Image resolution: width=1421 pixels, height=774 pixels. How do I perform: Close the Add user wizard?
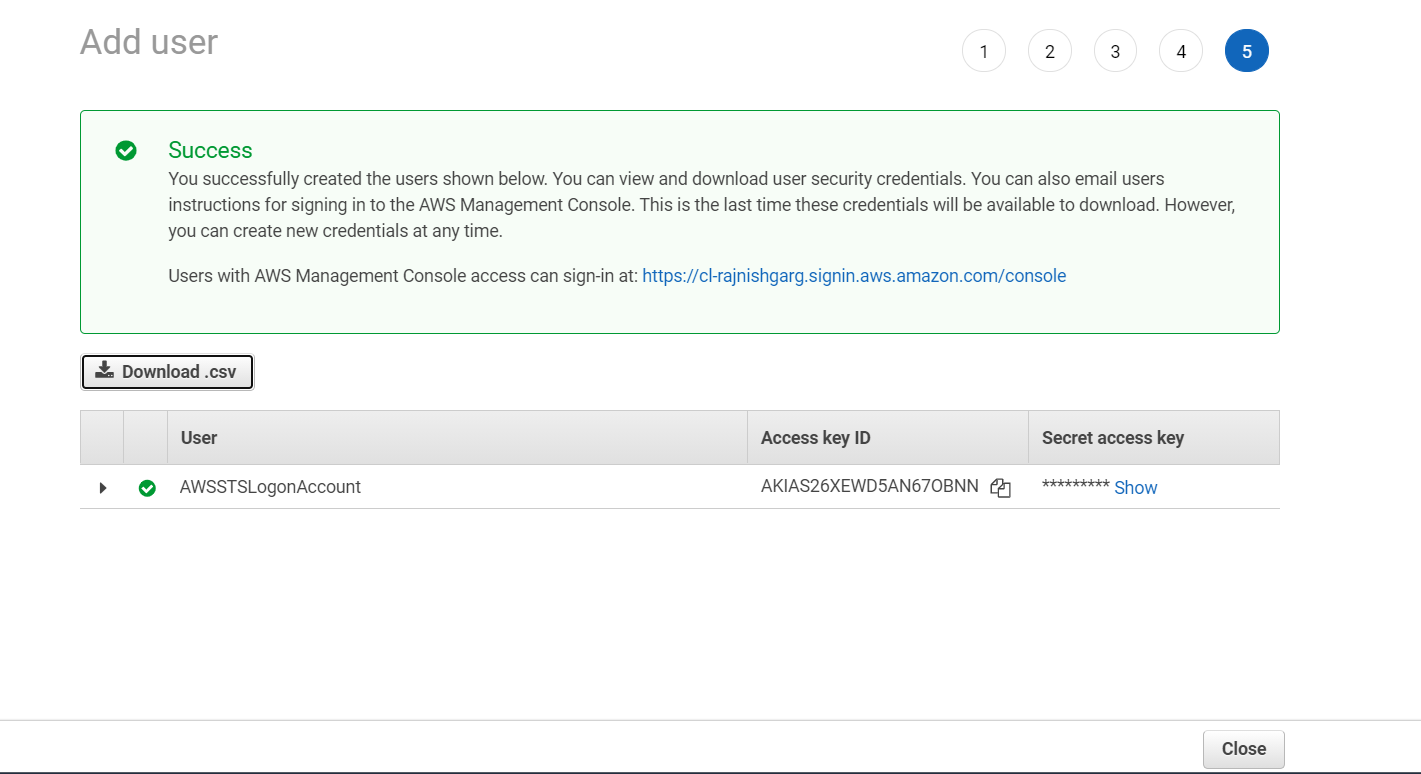tap(1244, 749)
